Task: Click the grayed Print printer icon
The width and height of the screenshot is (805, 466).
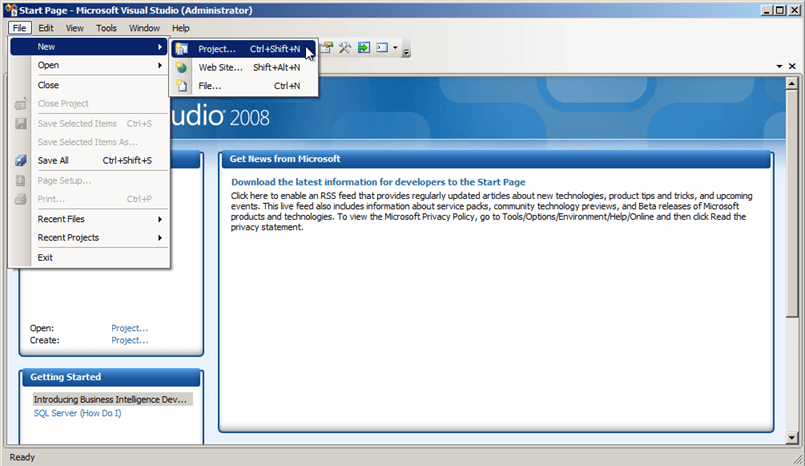Action: pos(21,199)
